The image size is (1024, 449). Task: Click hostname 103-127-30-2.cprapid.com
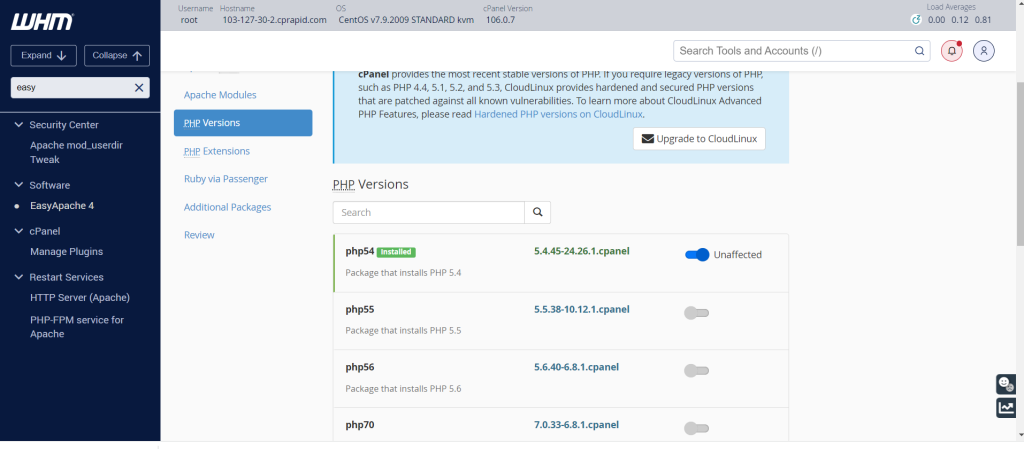274,20
